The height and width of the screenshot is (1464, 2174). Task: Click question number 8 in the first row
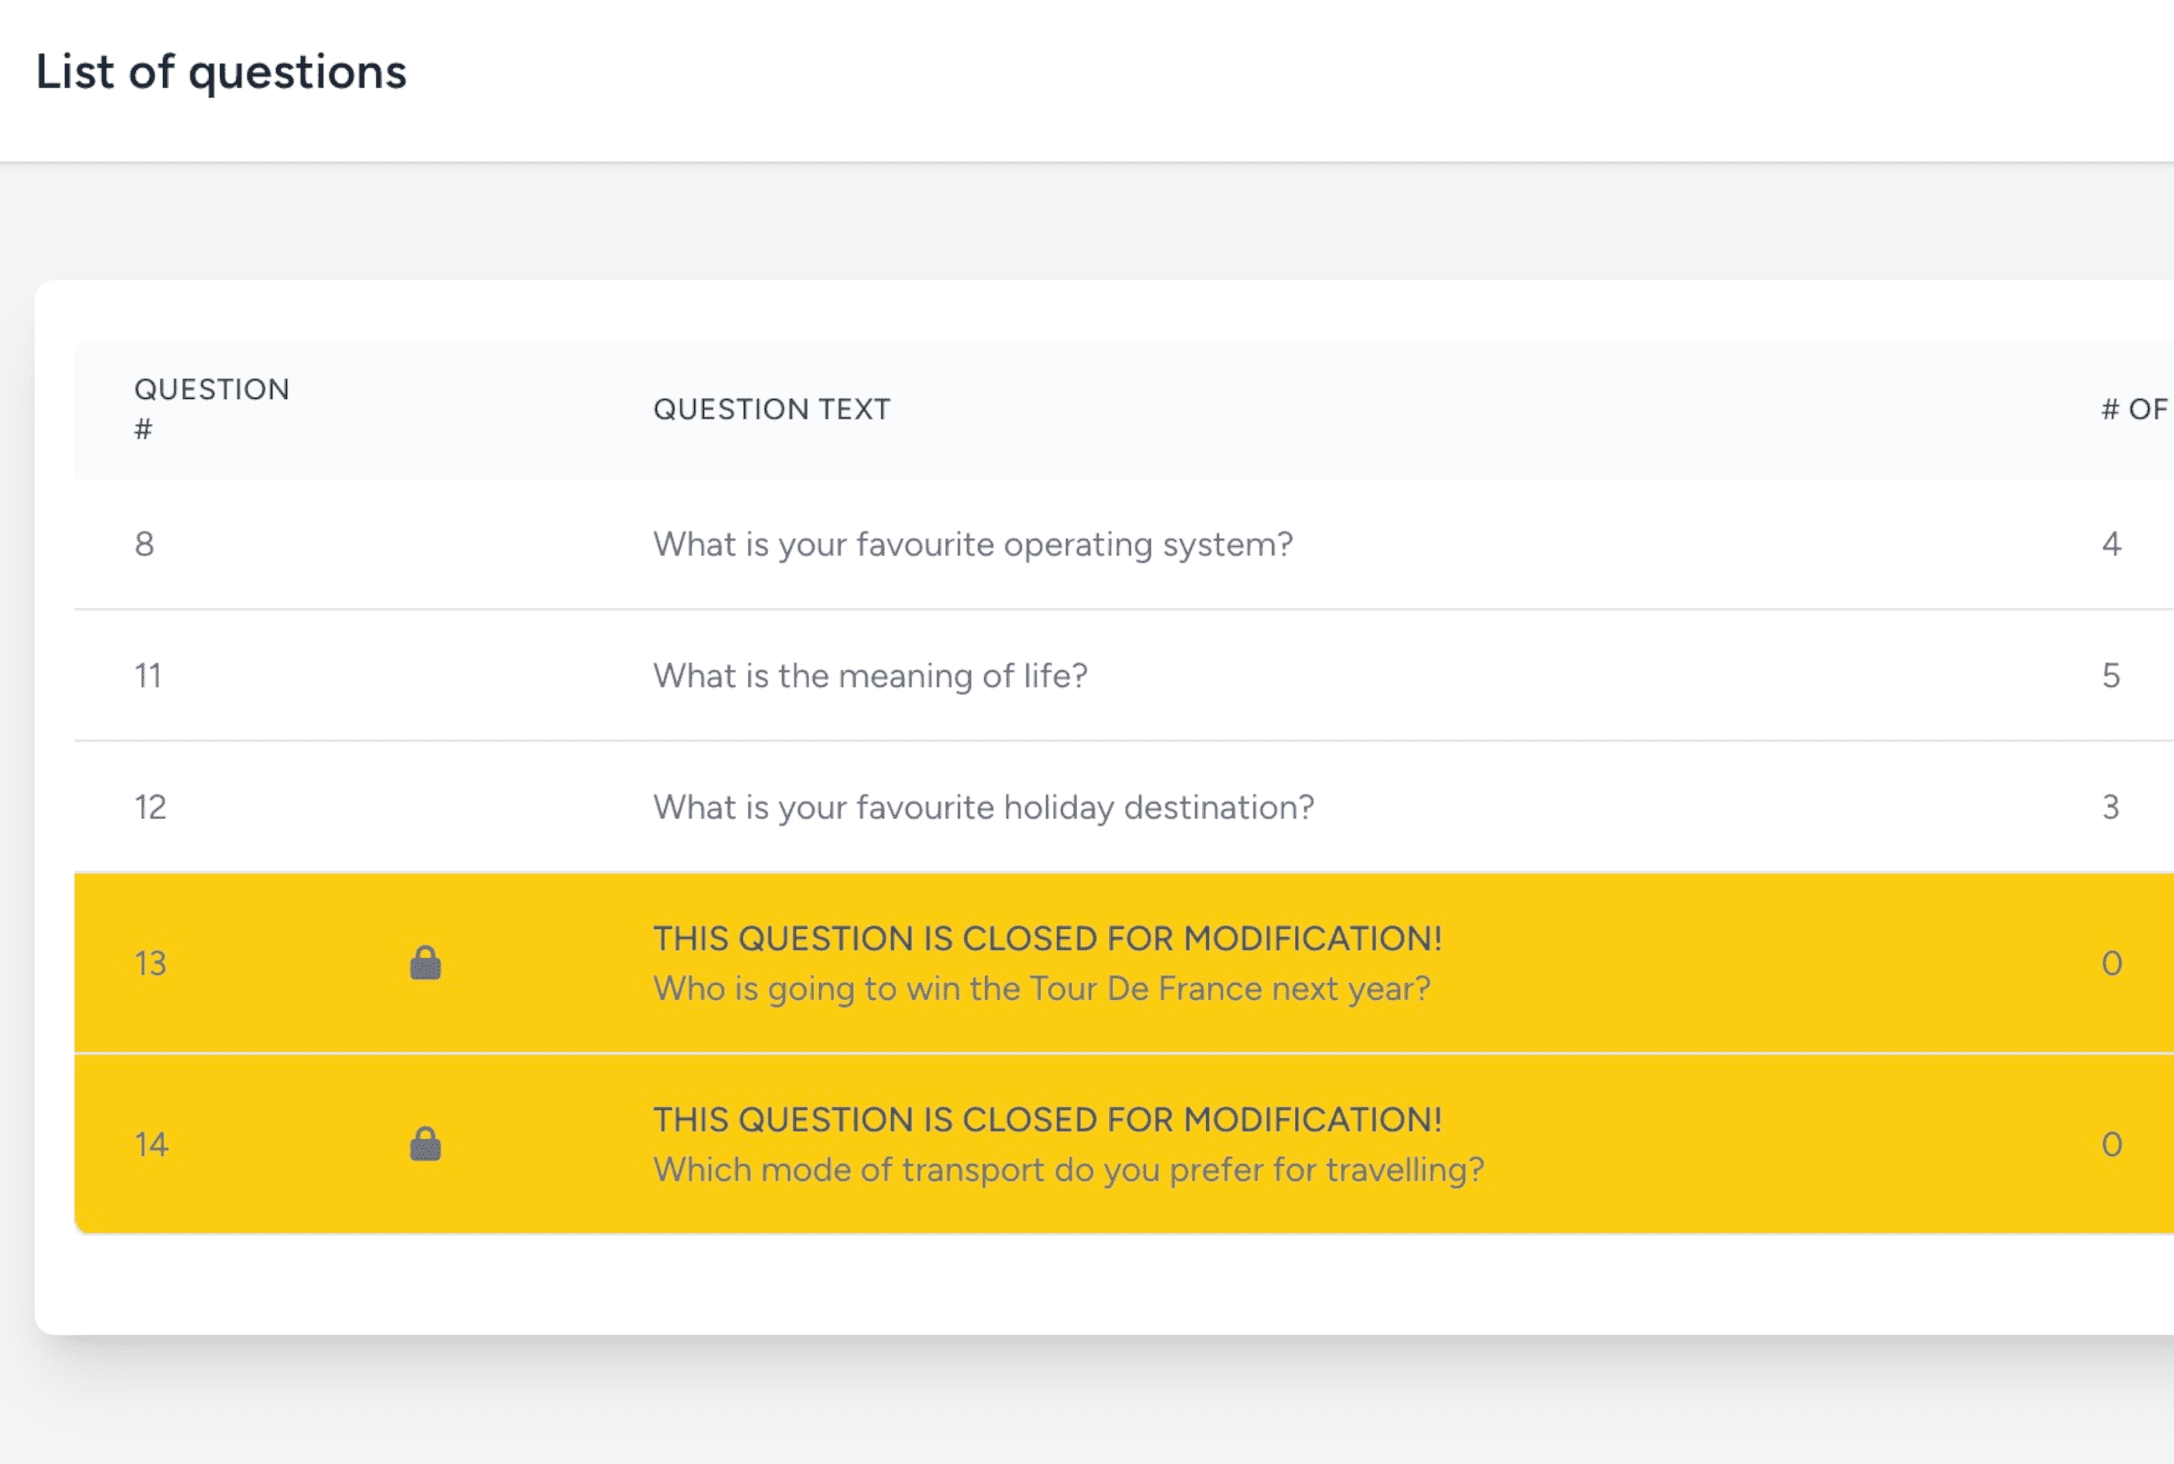(145, 544)
